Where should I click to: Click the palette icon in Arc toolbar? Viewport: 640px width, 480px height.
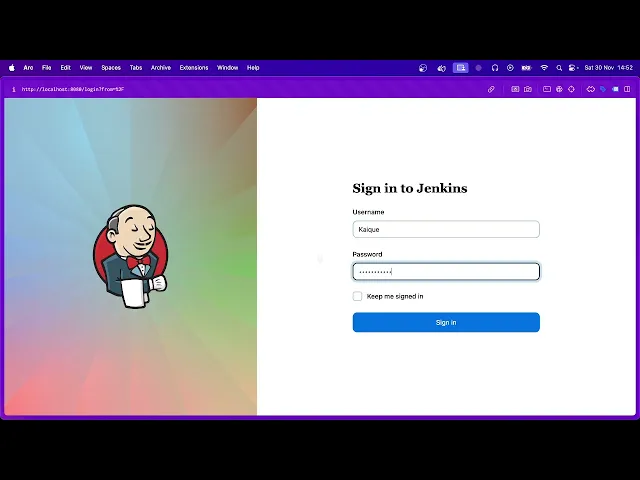559,89
